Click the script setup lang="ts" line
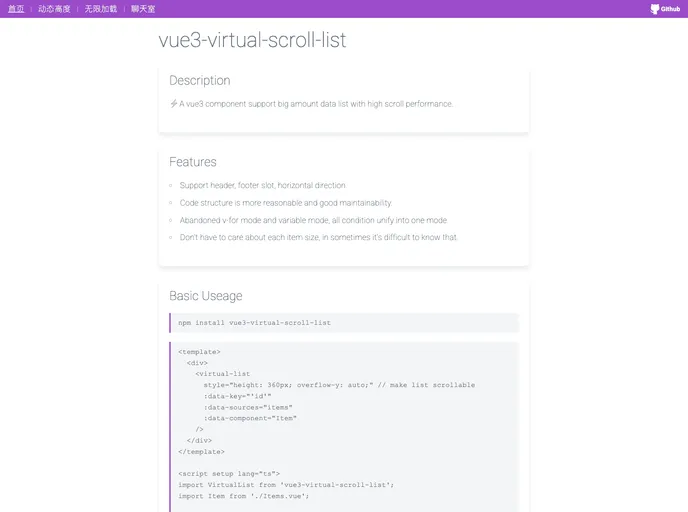 (x=229, y=473)
